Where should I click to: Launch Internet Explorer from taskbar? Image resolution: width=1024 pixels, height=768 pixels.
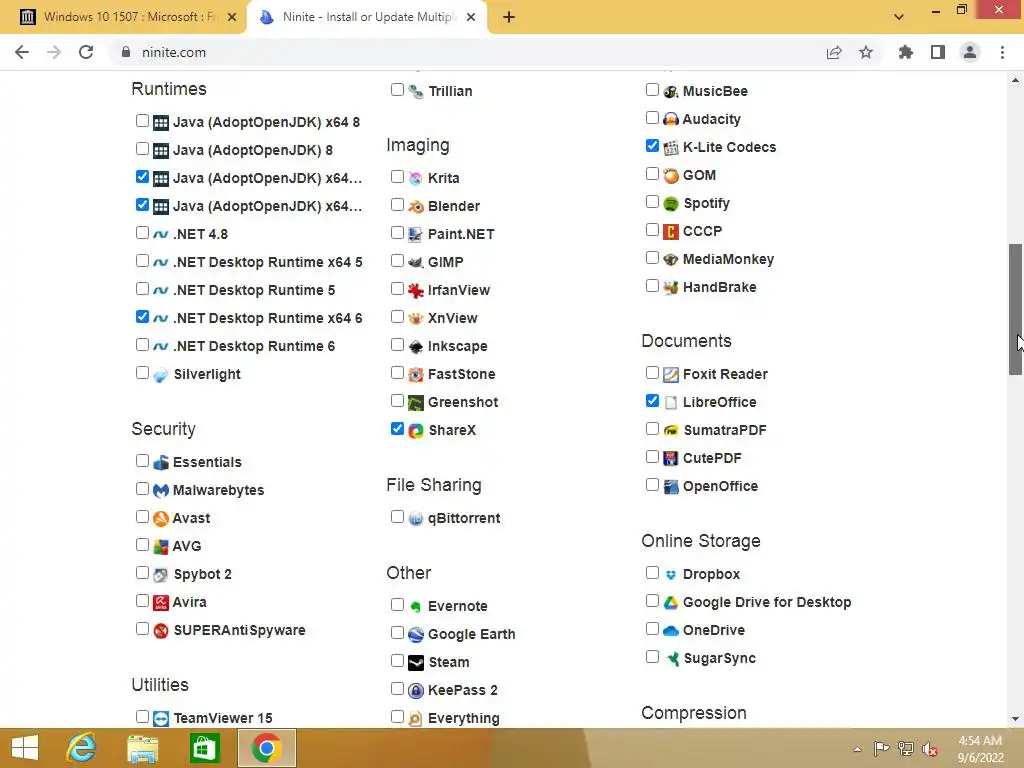tap(81, 748)
